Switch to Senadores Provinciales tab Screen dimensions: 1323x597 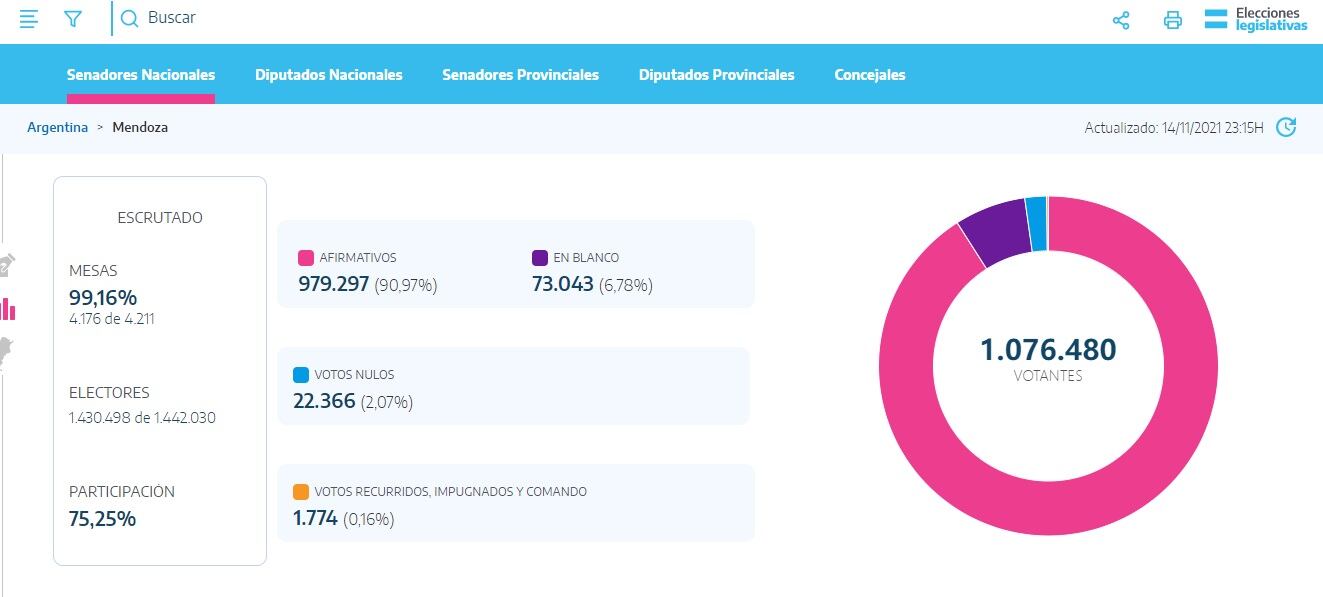[x=520, y=75]
